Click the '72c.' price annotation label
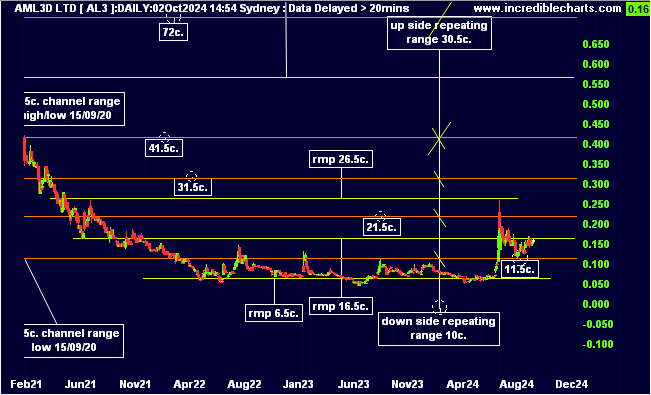The width and height of the screenshot is (651, 395). click(x=174, y=32)
